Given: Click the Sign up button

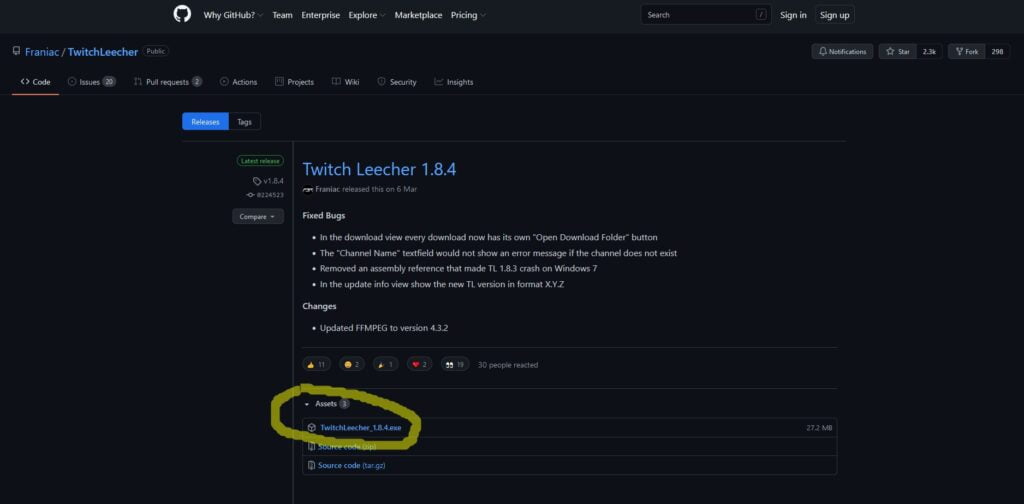Looking at the screenshot, I should pyautogui.click(x=834, y=15).
